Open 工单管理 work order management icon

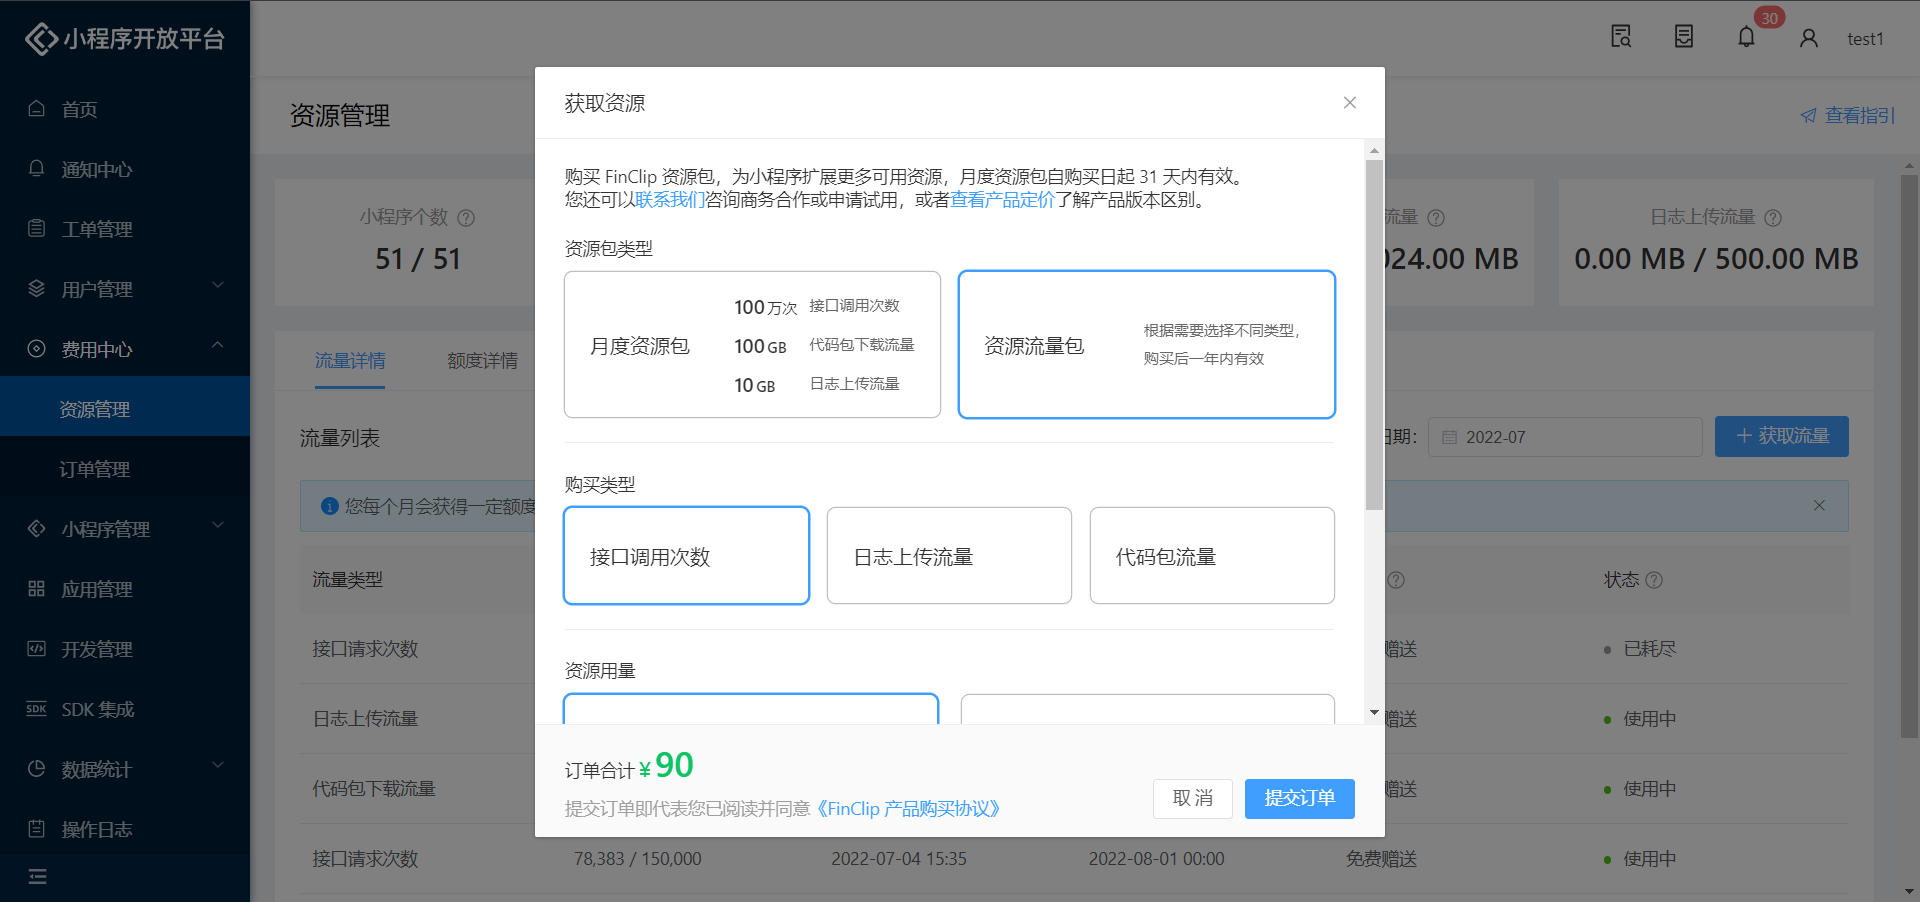click(x=37, y=229)
